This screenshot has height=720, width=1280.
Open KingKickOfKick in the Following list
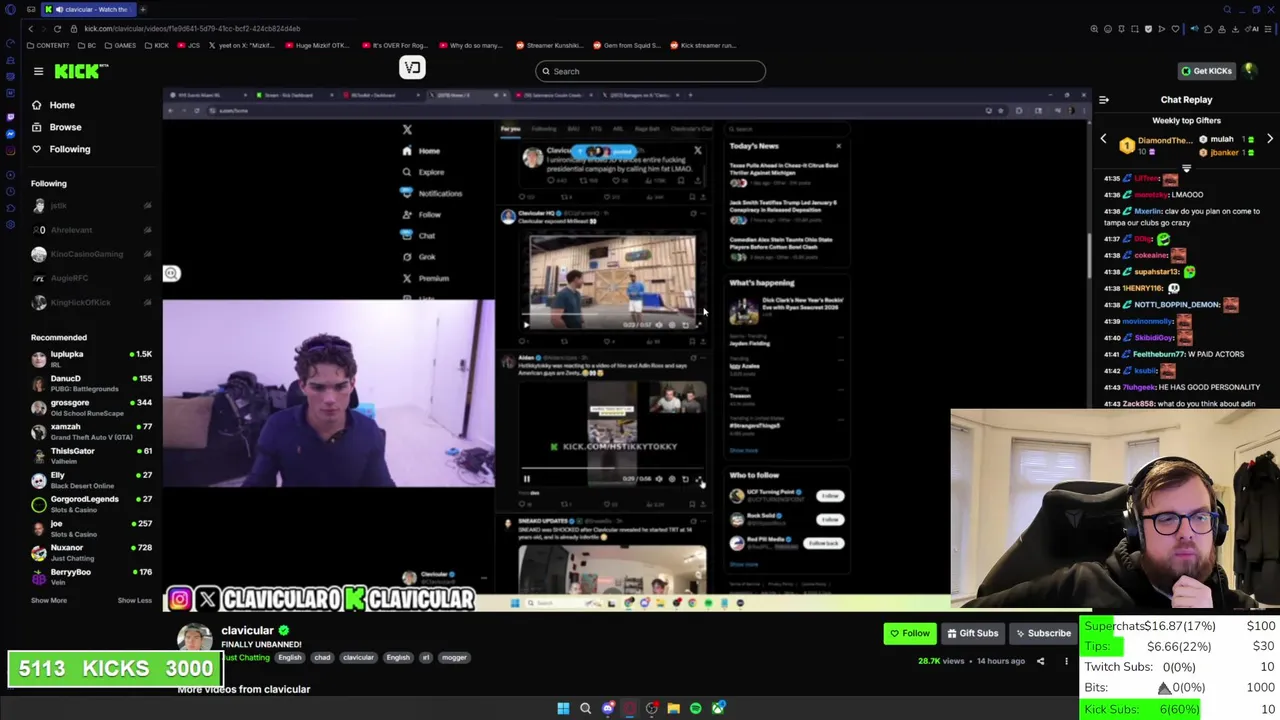[x=90, y=302]
